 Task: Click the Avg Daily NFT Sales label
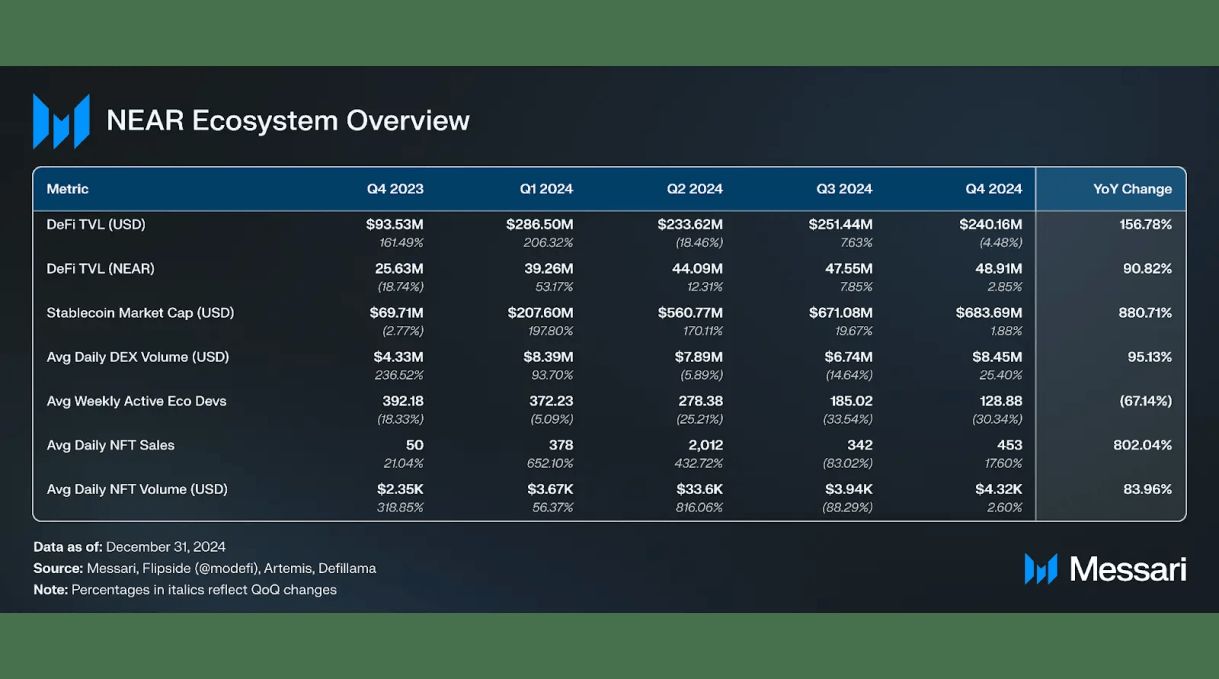pos(111,445)
